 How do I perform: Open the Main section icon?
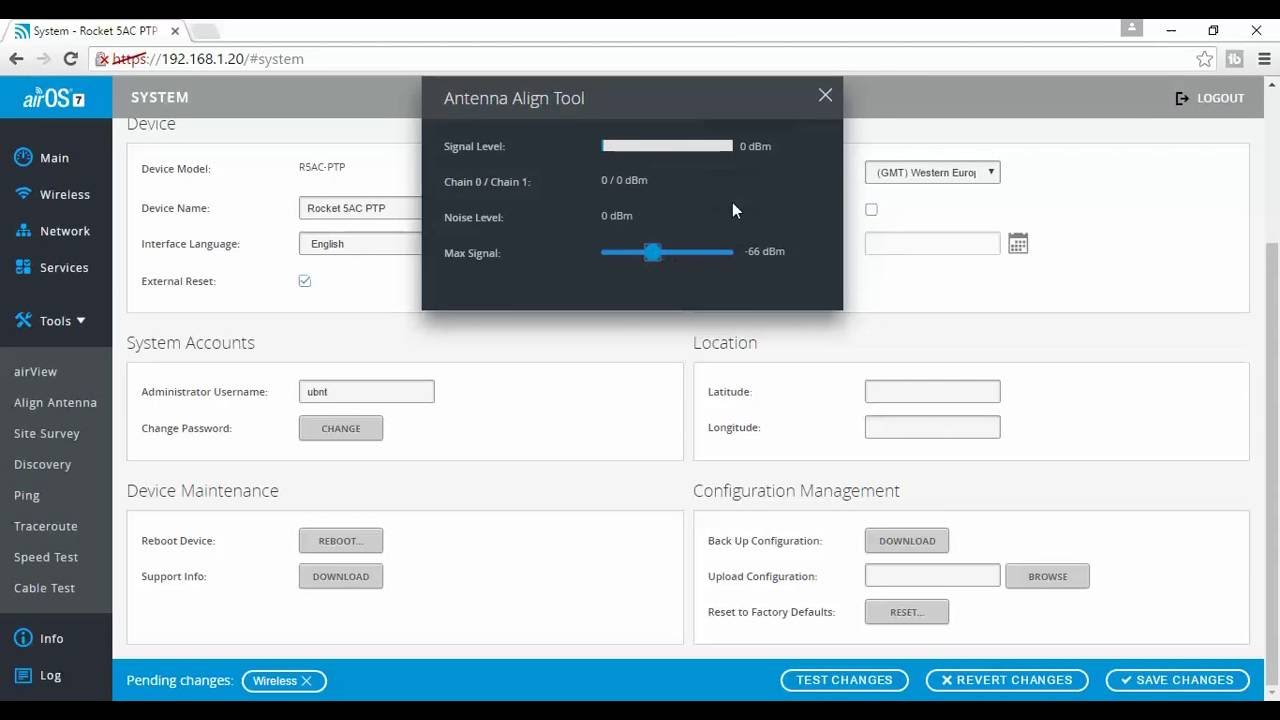coord(23,157)
